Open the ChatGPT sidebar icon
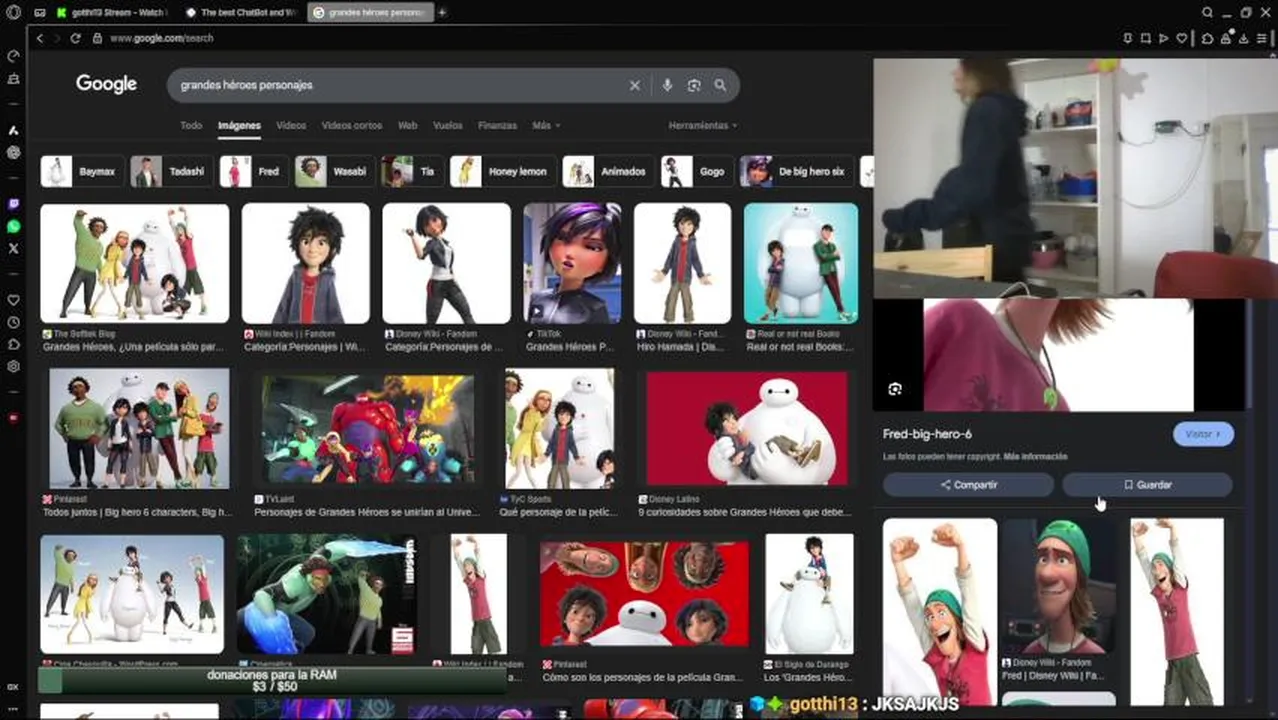Screen dimensions: 1278x720 (x=13, y=153)
